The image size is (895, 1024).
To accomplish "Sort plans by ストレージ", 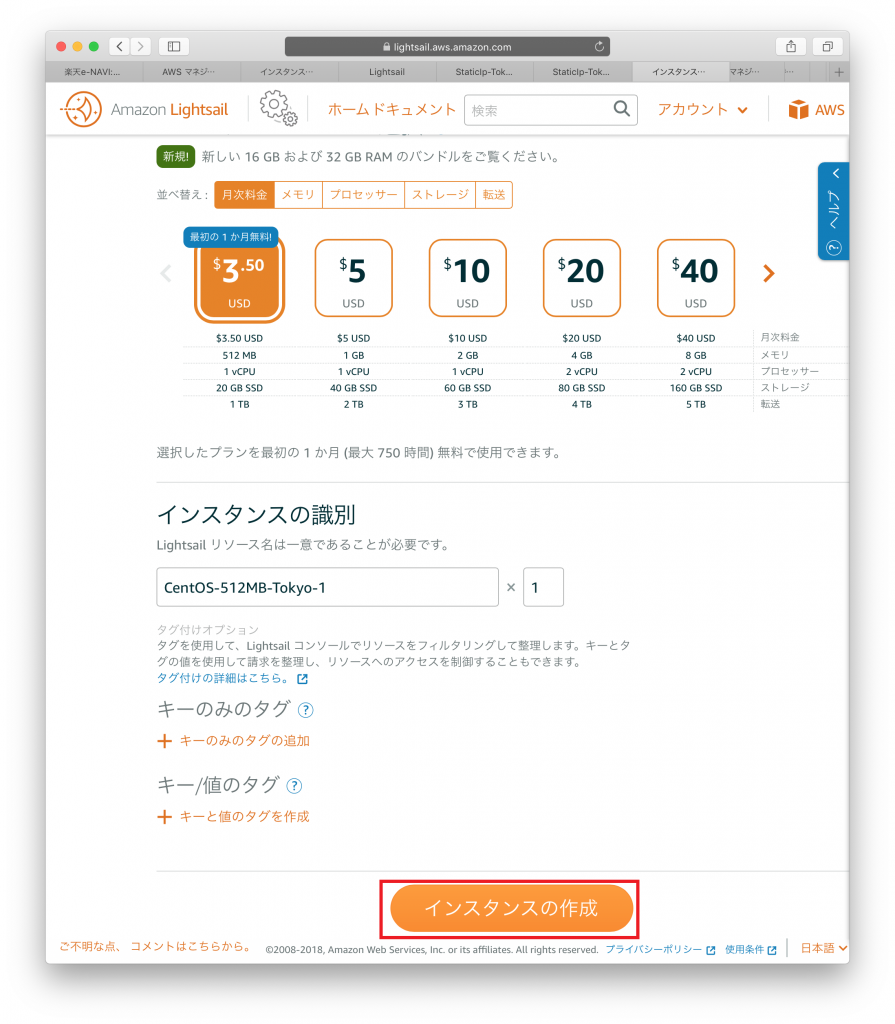I will pos(440,195).
